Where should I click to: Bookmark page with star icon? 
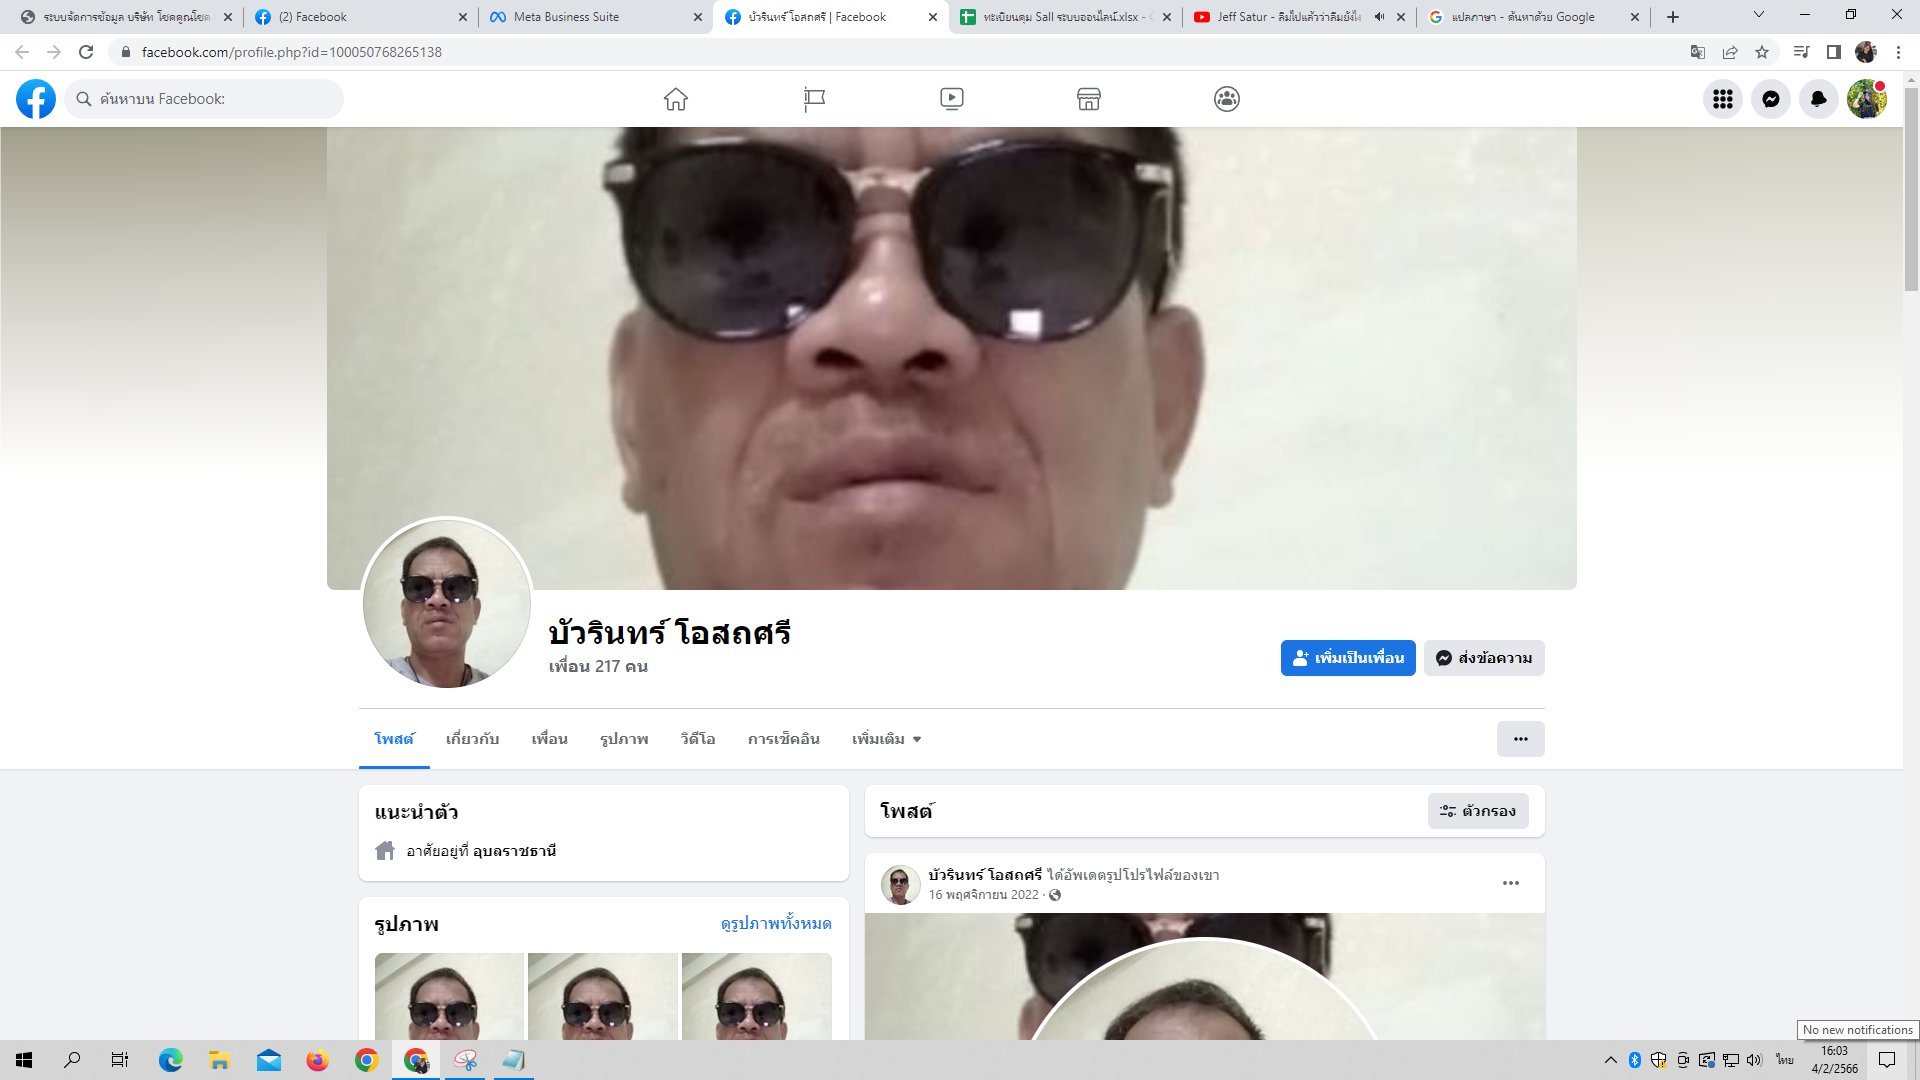coord(1762,52)
